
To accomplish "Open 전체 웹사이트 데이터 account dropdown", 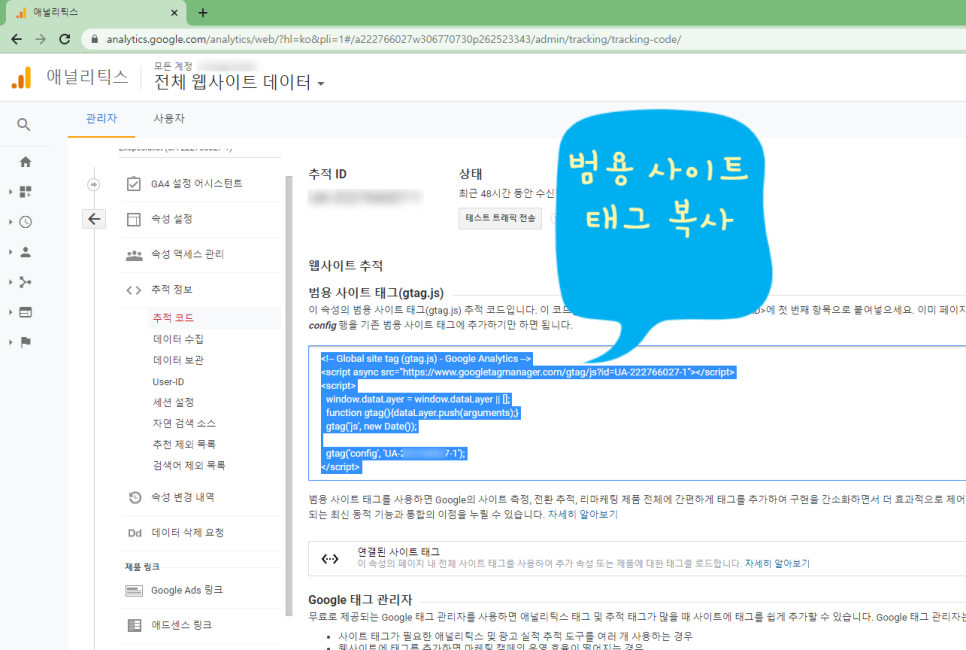I will [x=239, y=82].
